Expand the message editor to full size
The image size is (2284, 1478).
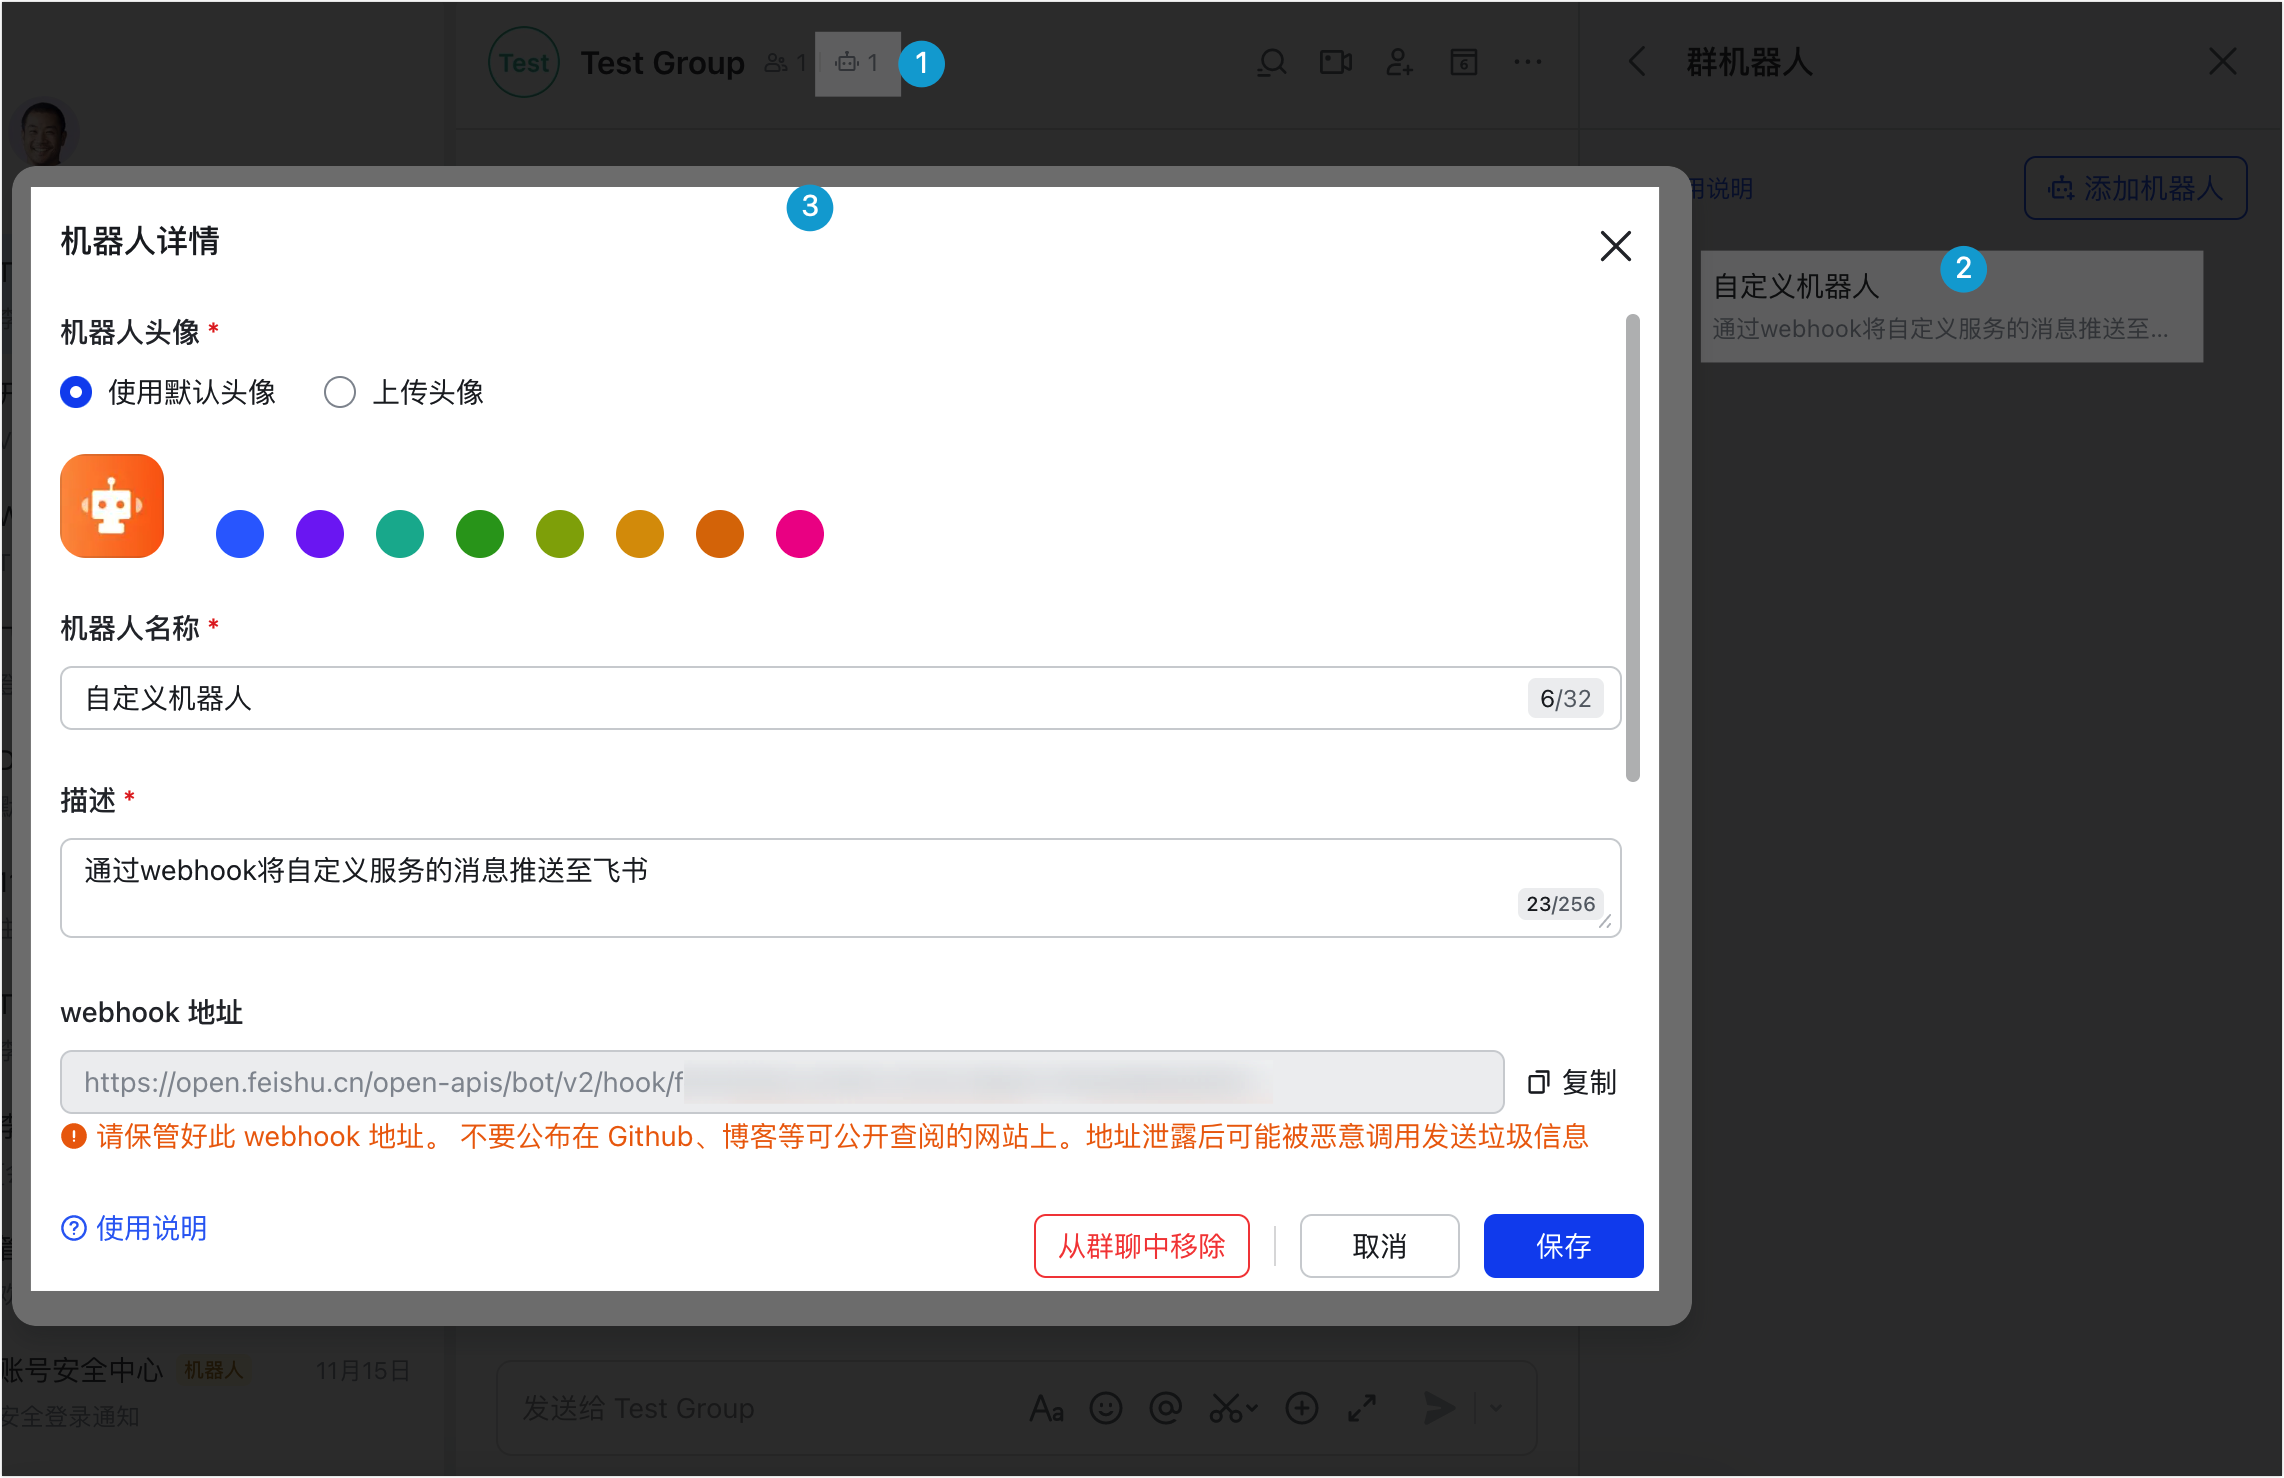[x=1362, y=1409]
